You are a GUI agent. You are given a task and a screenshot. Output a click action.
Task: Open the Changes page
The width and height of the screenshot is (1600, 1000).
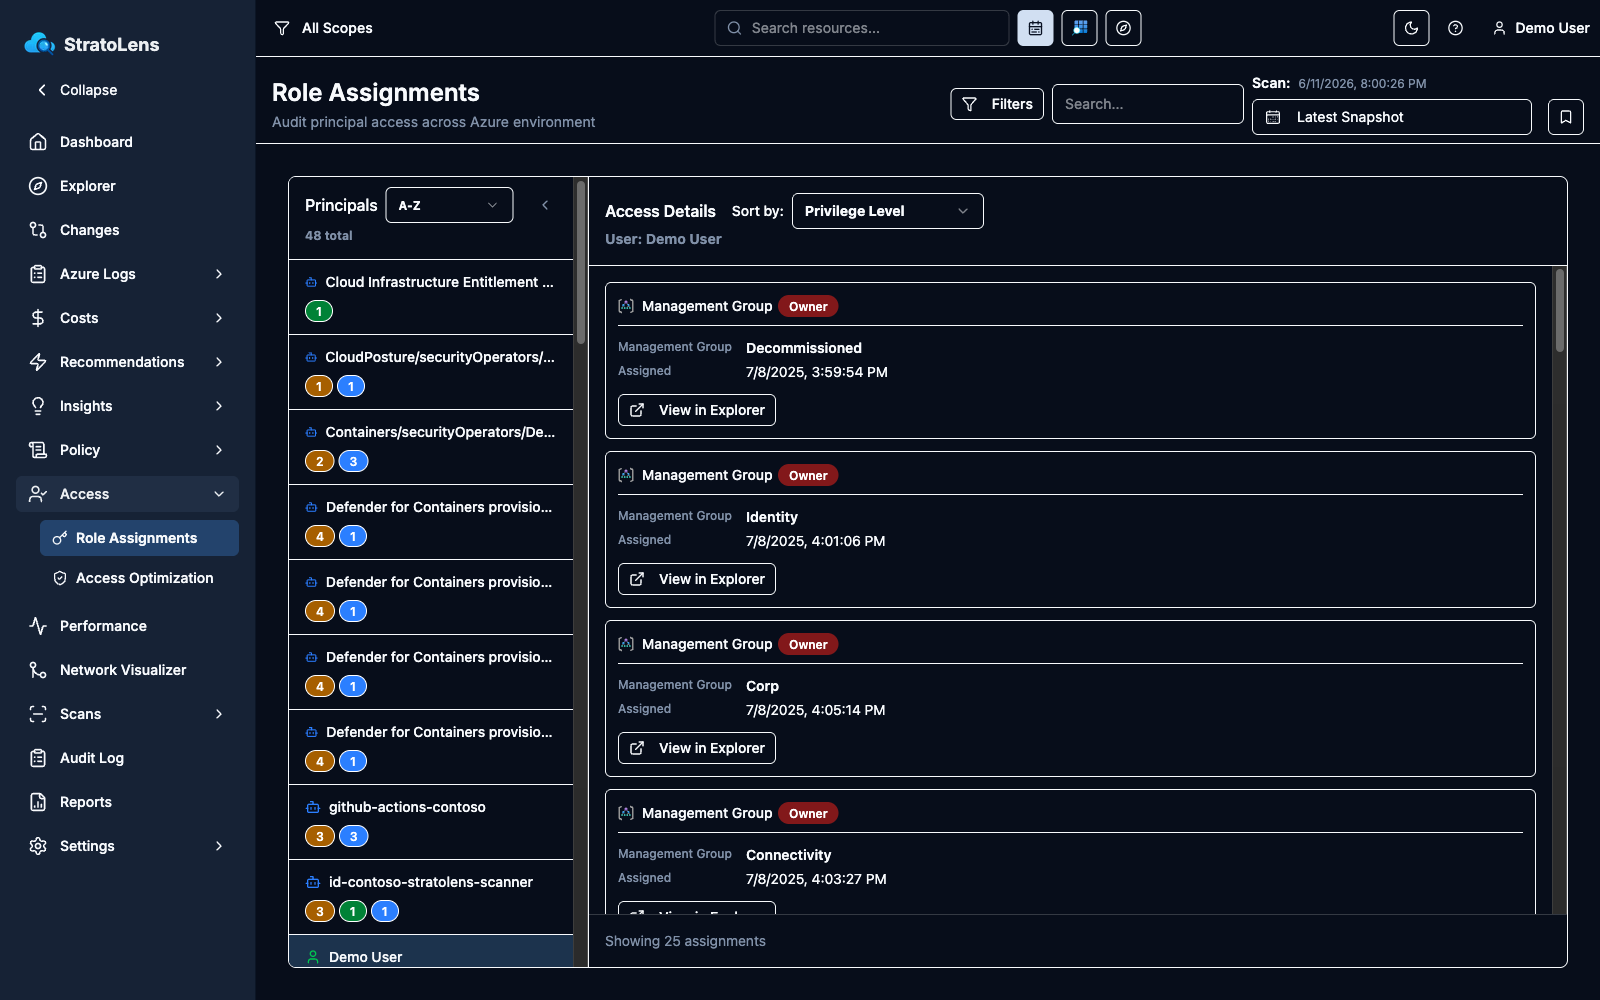click(x=127, y=230)
